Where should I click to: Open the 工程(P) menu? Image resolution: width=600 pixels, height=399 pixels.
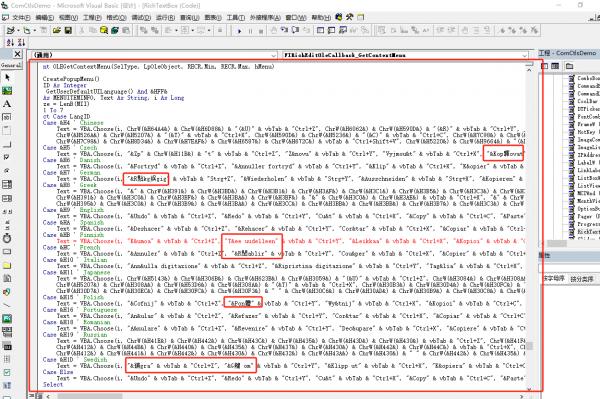pyautogui.click(x=92, y=18)
